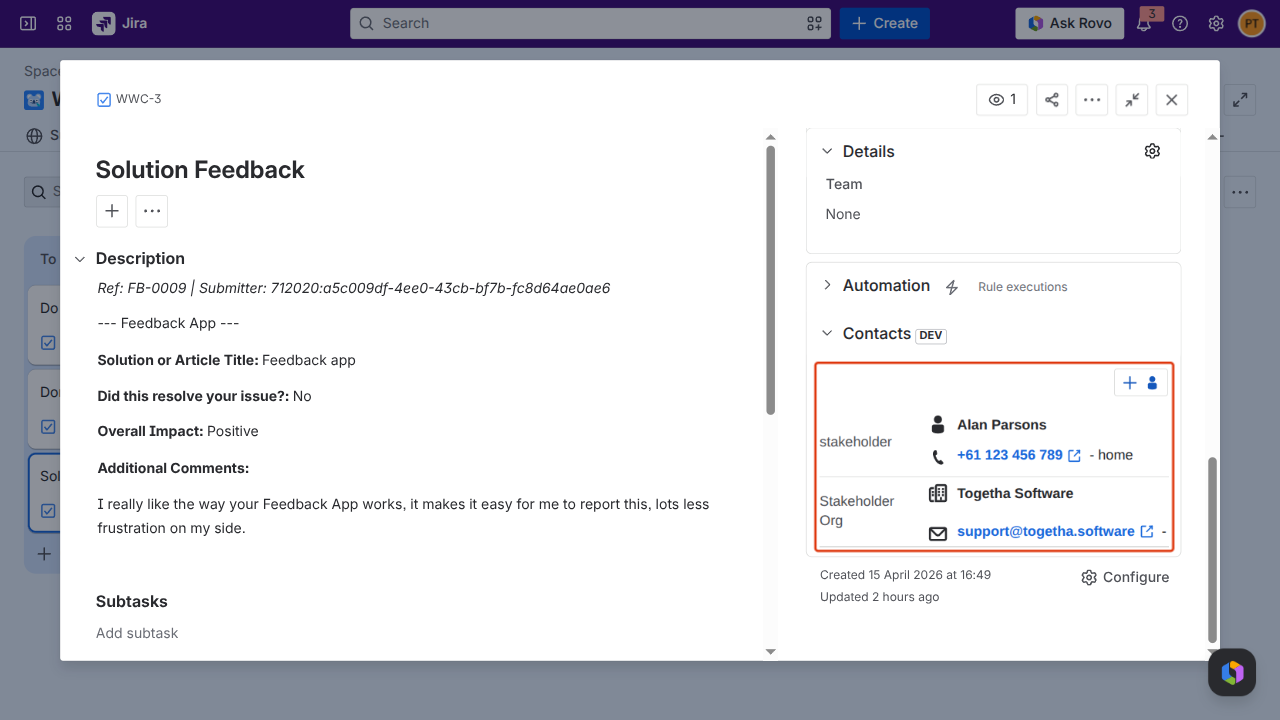Screen dimensions: 1280x720
Task: Click the Configure link with gear
Action: [x=1125, y=578]
